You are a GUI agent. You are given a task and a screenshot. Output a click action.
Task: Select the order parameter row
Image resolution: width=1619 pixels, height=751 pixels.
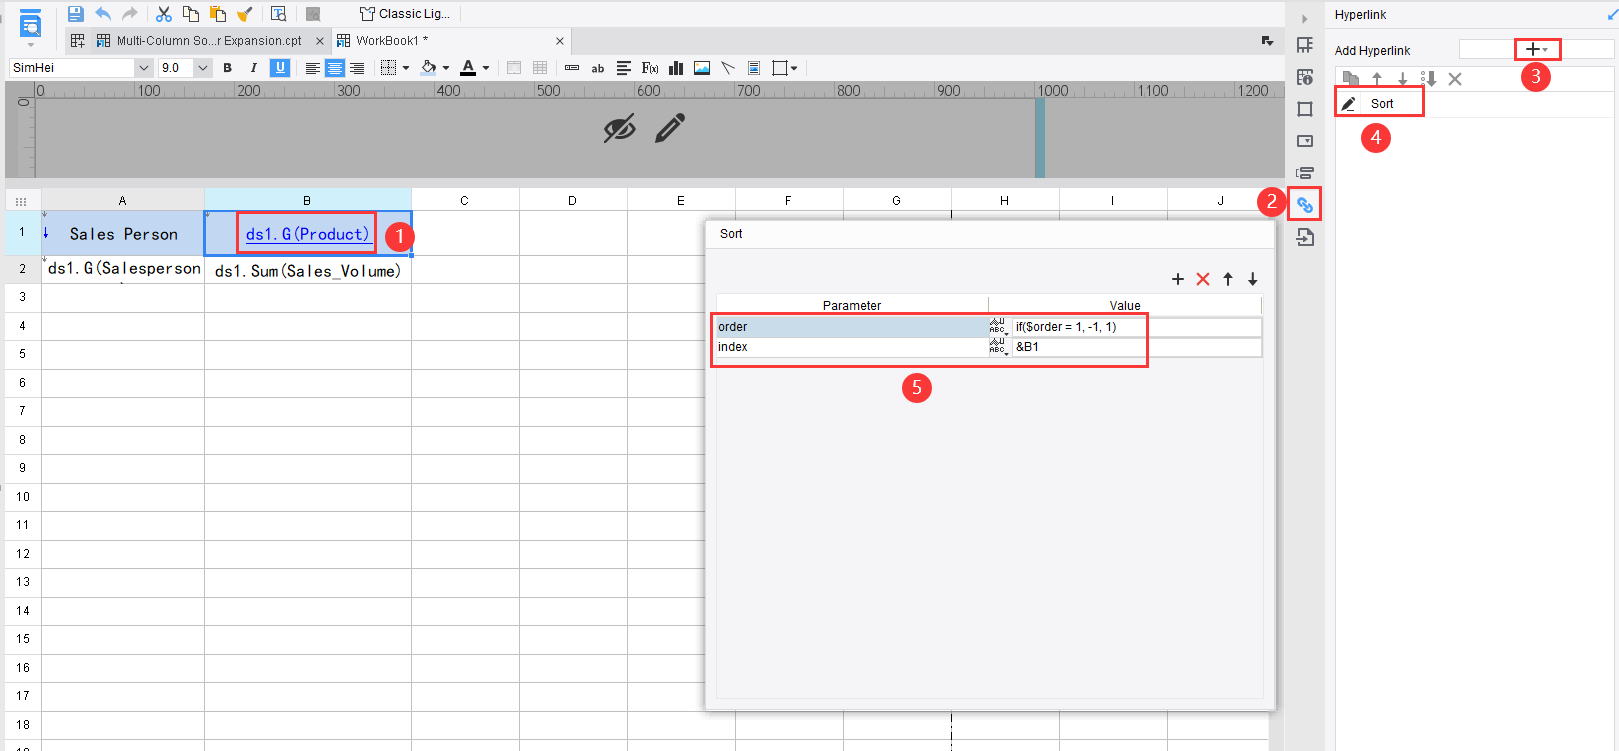852,327
